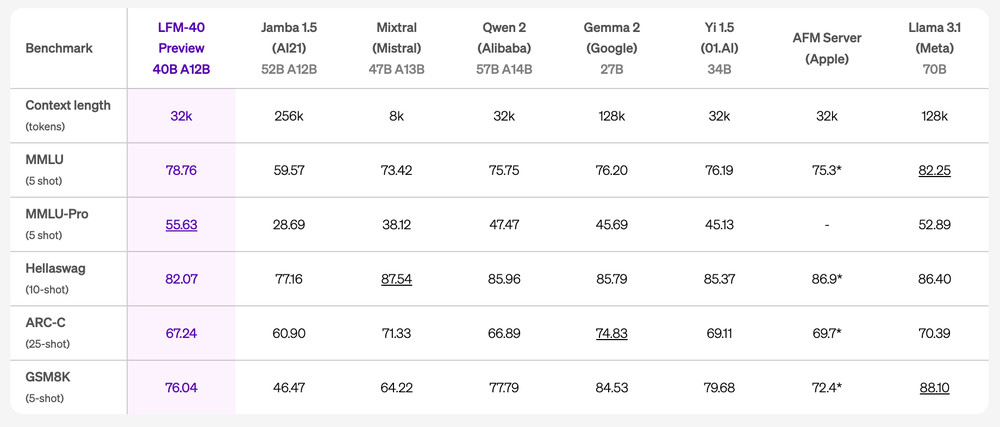Screen dimensions: 1000x427
Task: Select the Hellaswag row label
Action: (x=55, y=278)
